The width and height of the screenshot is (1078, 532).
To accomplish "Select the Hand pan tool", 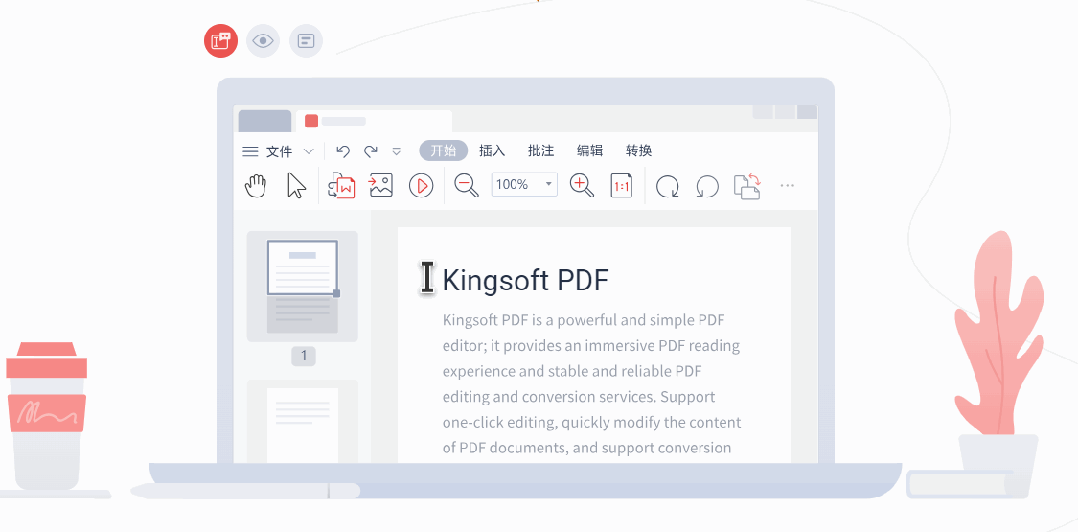I will [x=256, y=186].
